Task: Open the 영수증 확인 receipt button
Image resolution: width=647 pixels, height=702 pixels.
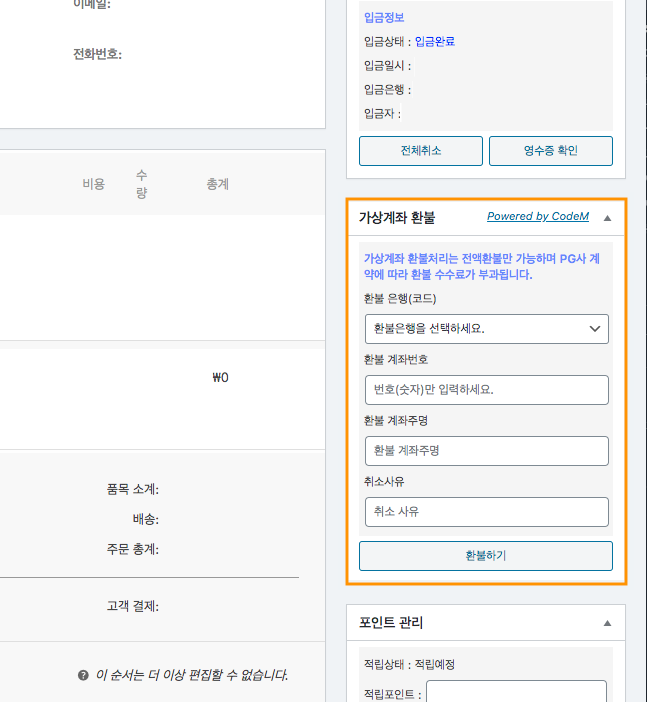Action: [x=551, y=151]
